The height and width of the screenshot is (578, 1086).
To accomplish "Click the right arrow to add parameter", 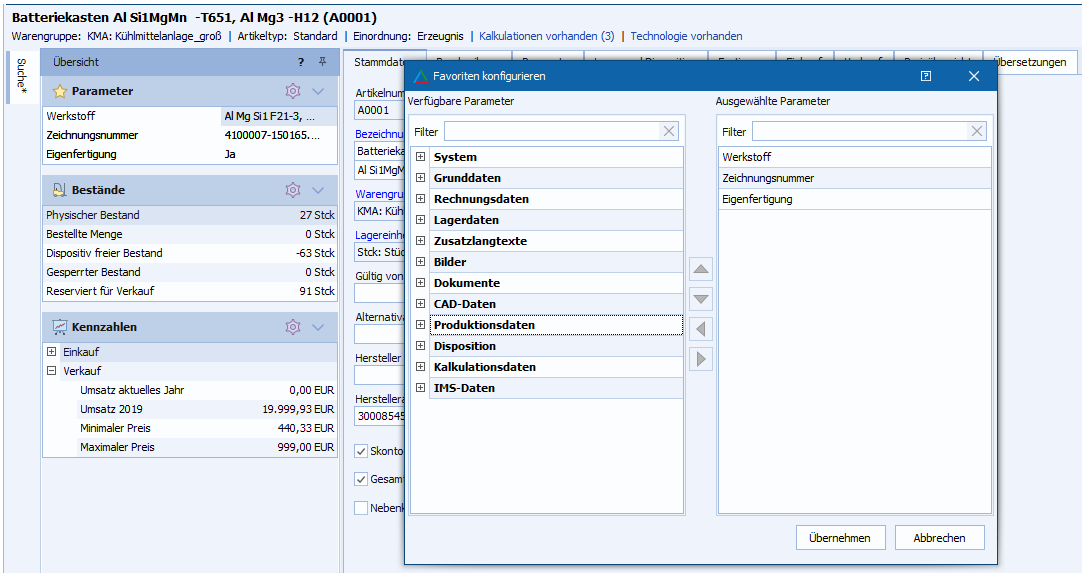I will tap(701, 359).
